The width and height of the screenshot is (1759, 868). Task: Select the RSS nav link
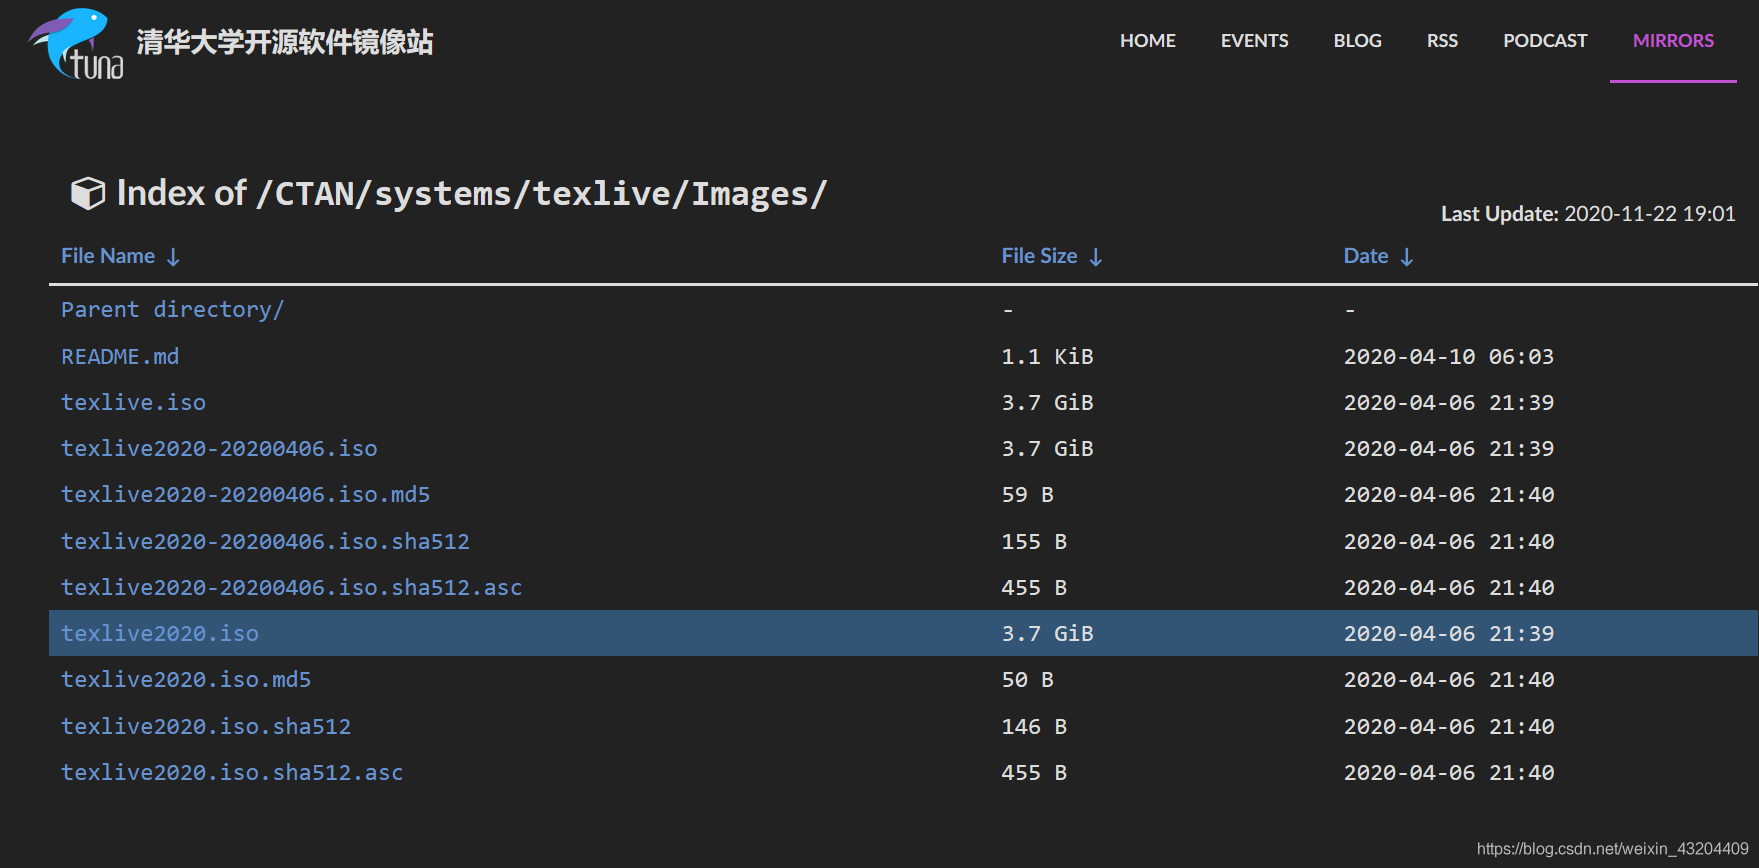(x=1442, y=41)
